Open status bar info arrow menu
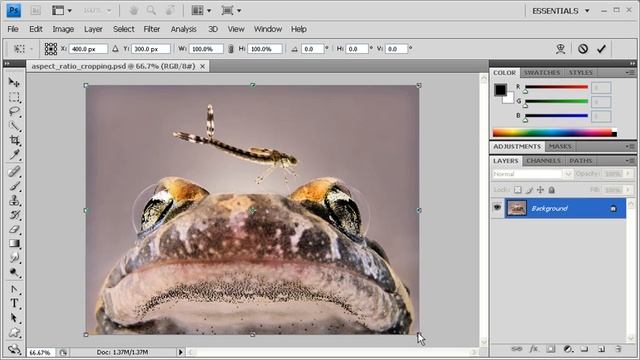 click(180, 352)
